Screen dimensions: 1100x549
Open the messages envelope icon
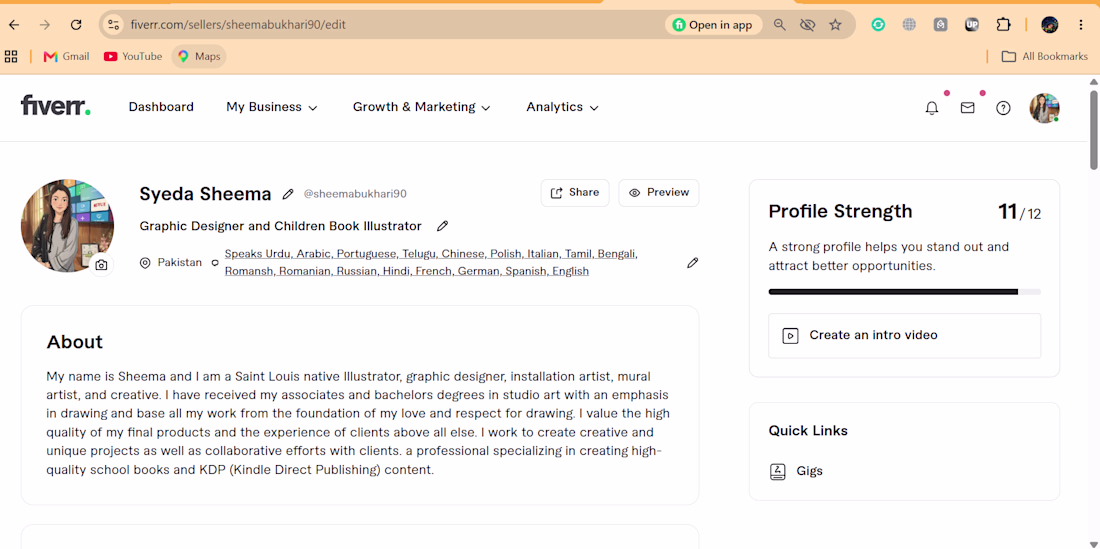click(x=967, y=108)
